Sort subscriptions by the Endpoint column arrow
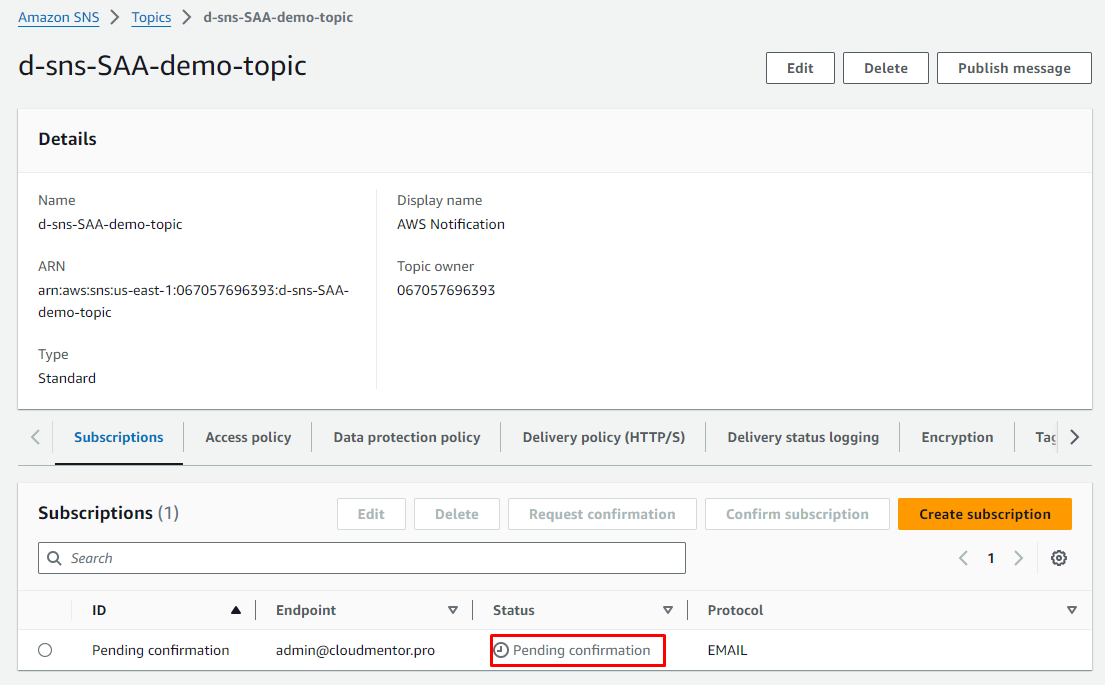The width and height of the screenshot is (1105, 685). coord(453,610)
